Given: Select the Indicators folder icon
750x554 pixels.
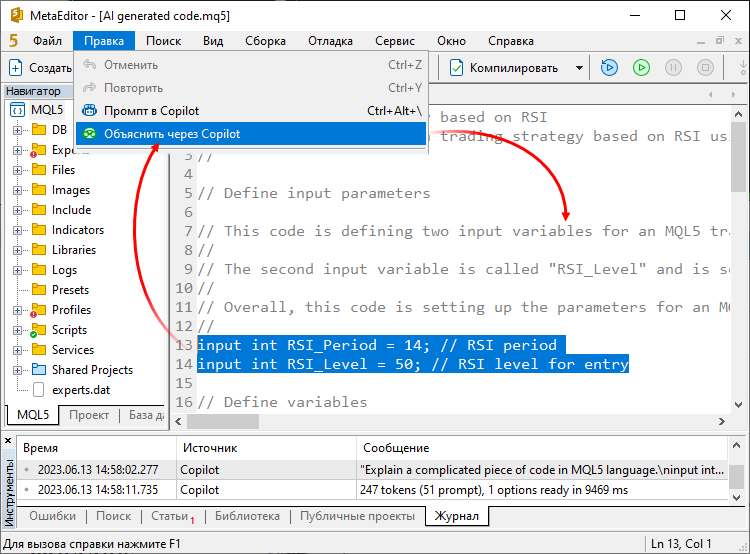Looking at the screenshot, I should pos(39,230).
